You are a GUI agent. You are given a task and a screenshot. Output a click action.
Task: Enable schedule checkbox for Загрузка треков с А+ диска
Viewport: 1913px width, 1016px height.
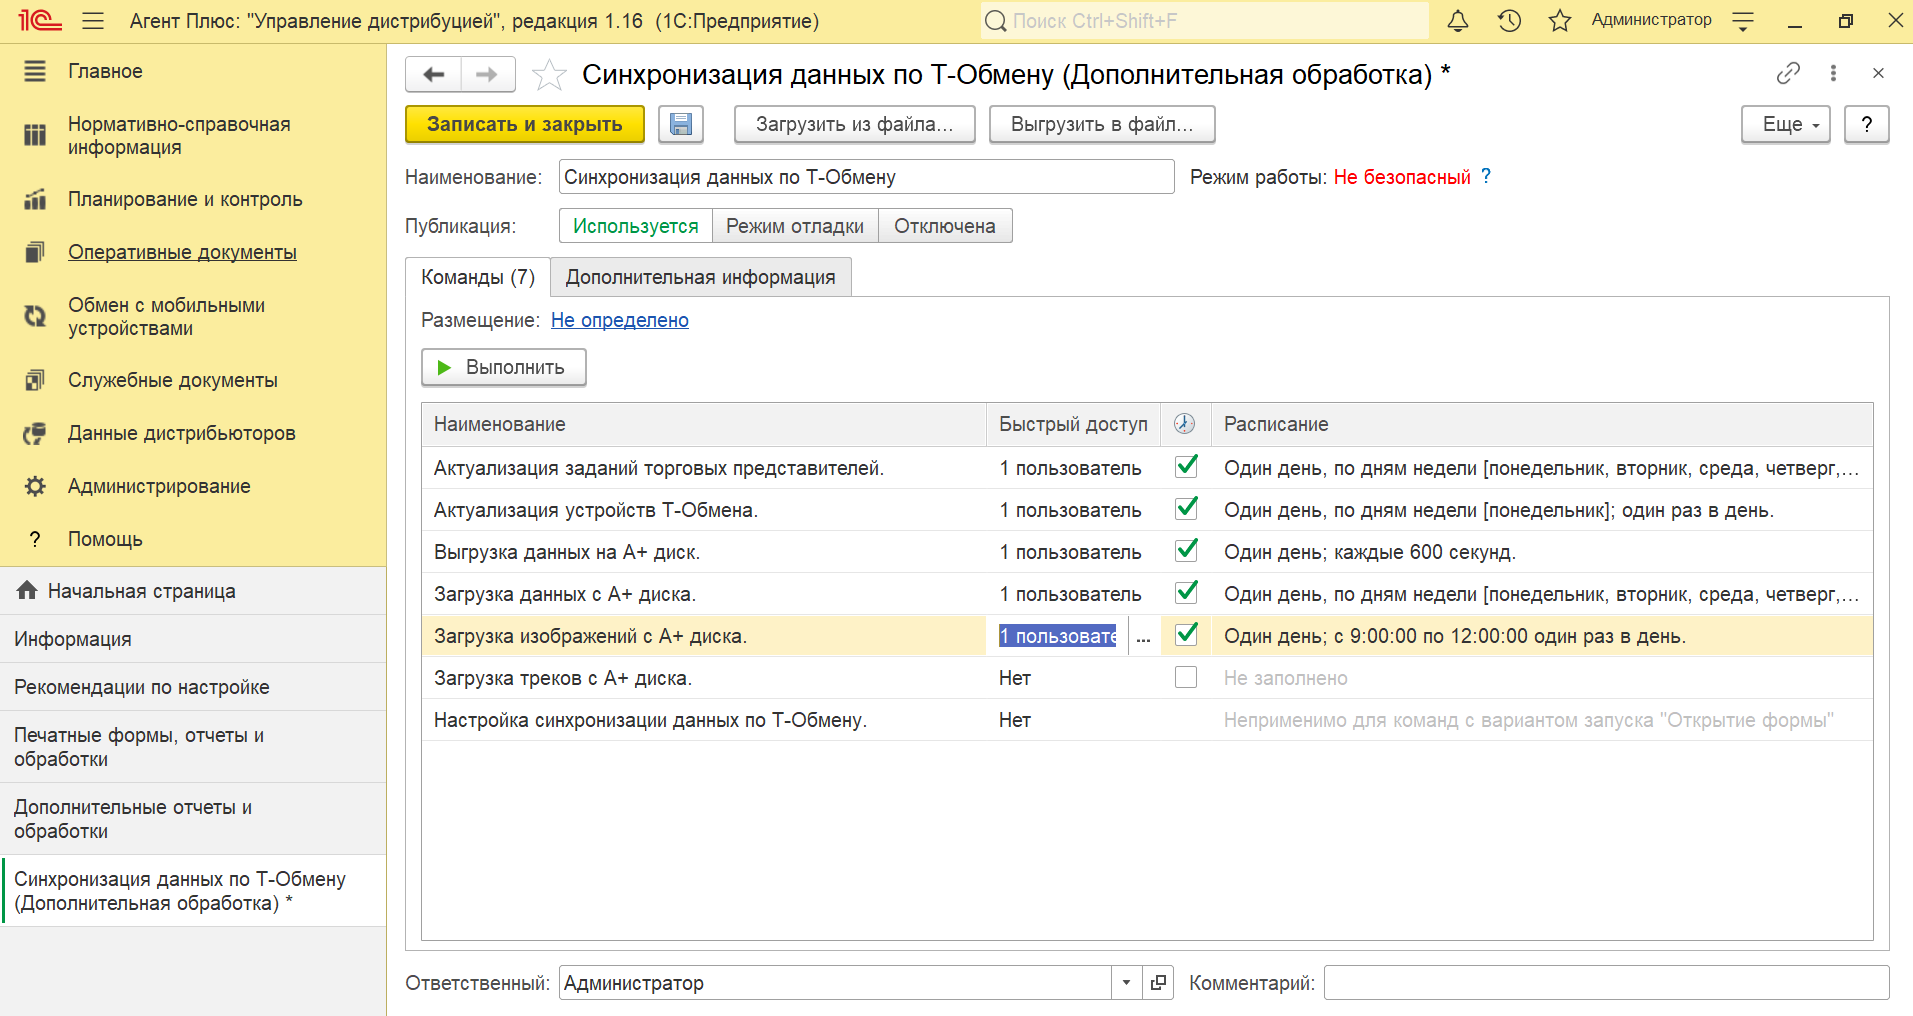(1186, 677)
